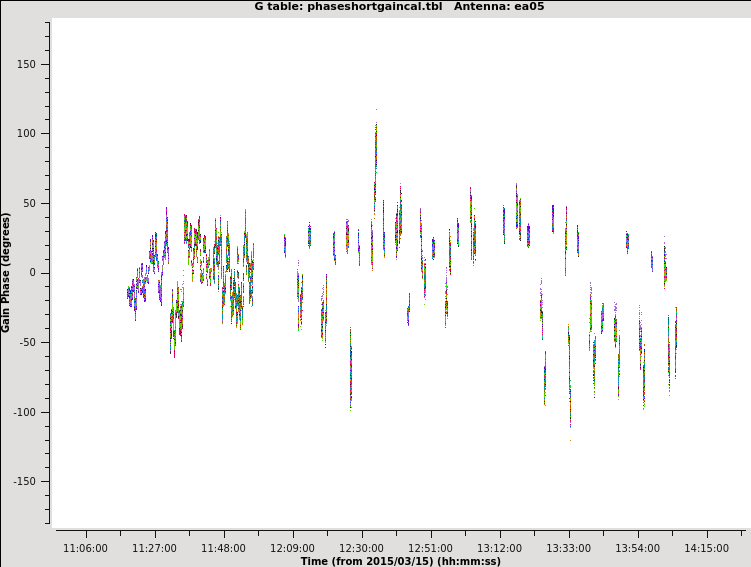Select the 14:15:00 time tick label
Viewport: 751px width, 567px height.
point(706,548)
